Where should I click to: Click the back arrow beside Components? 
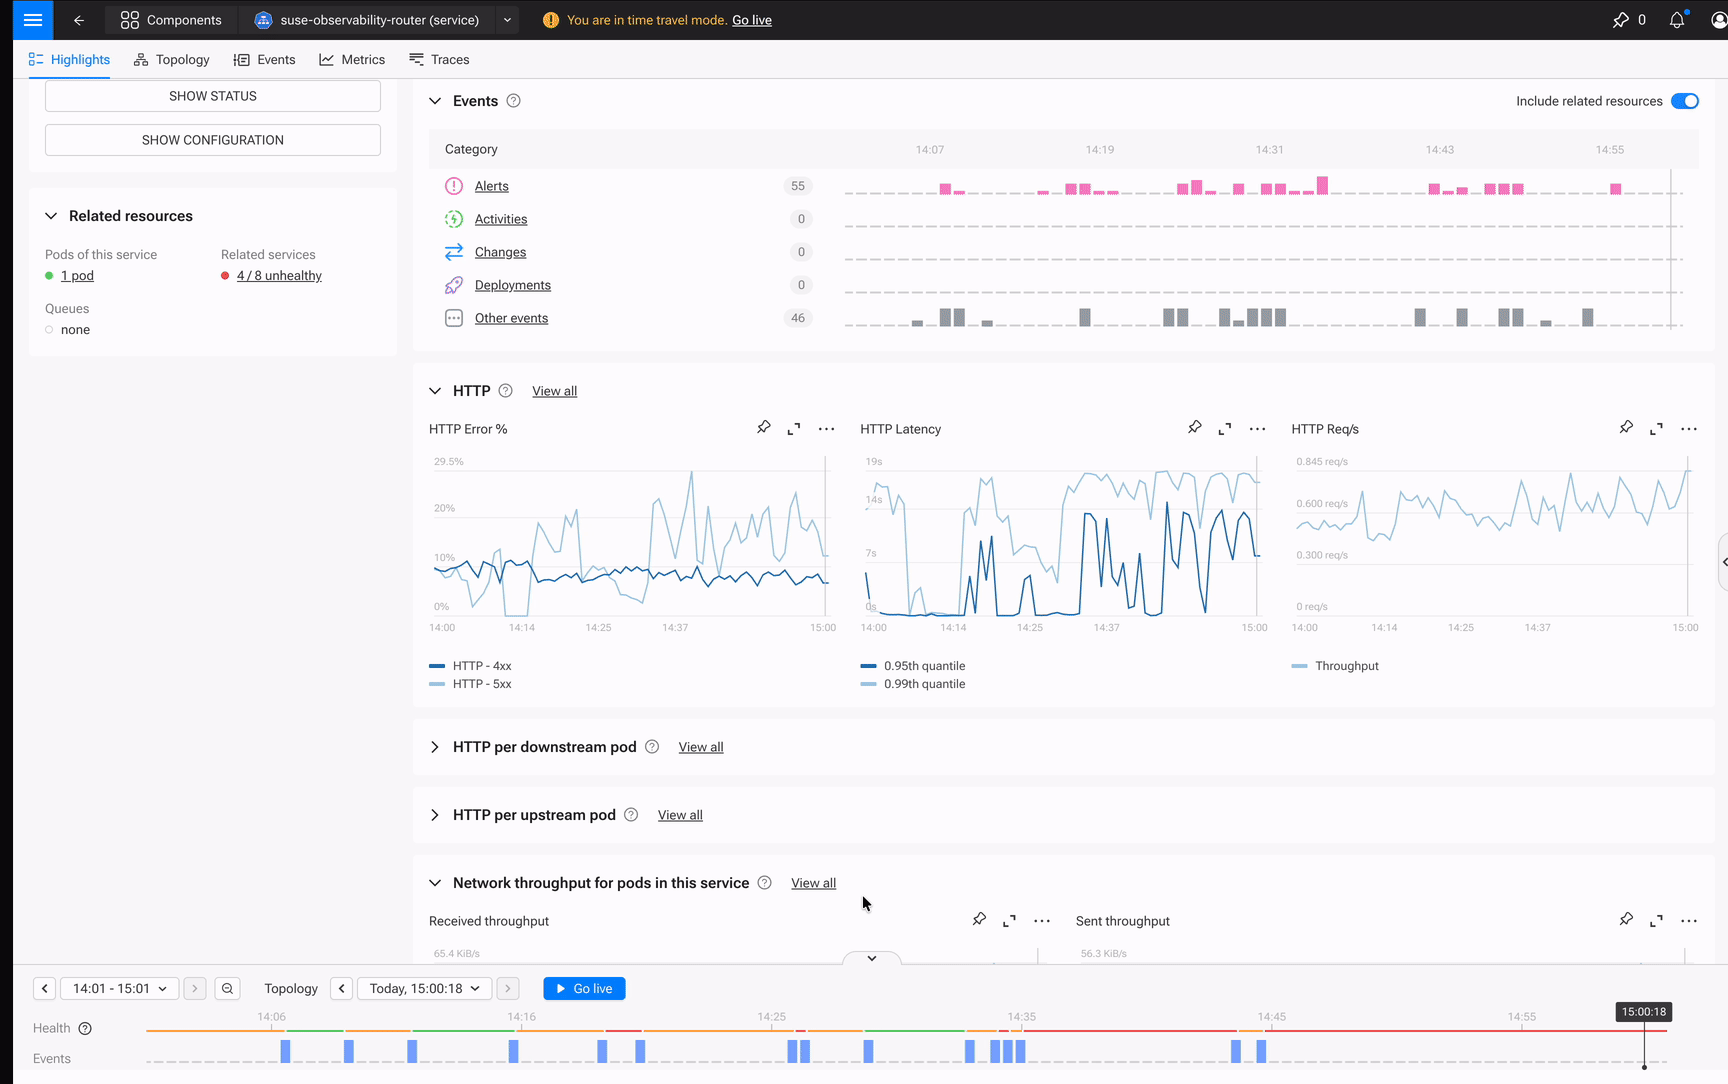click(x=78, y=20)
